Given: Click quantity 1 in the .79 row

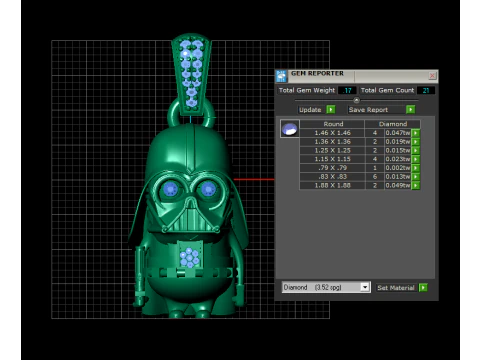Looking at the screenshot, I should pos(375,168).
